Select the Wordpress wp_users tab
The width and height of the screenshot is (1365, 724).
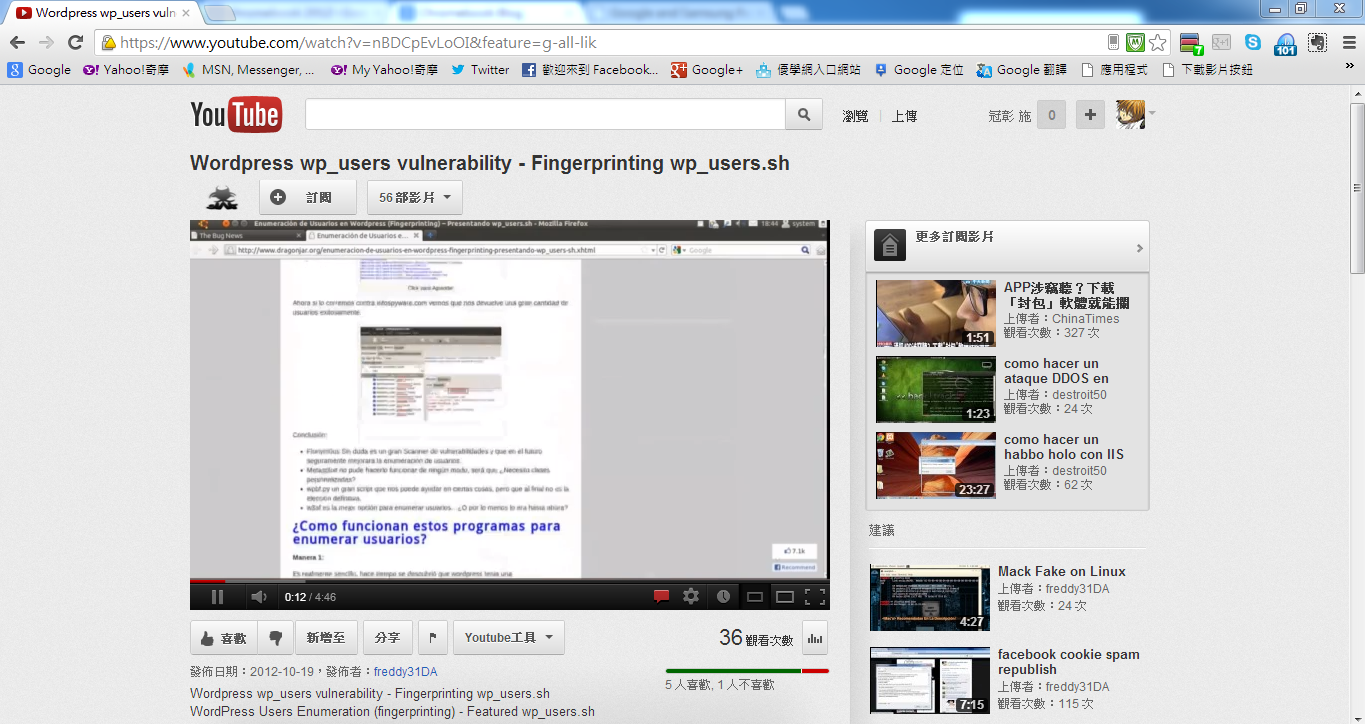coord(104,13)
